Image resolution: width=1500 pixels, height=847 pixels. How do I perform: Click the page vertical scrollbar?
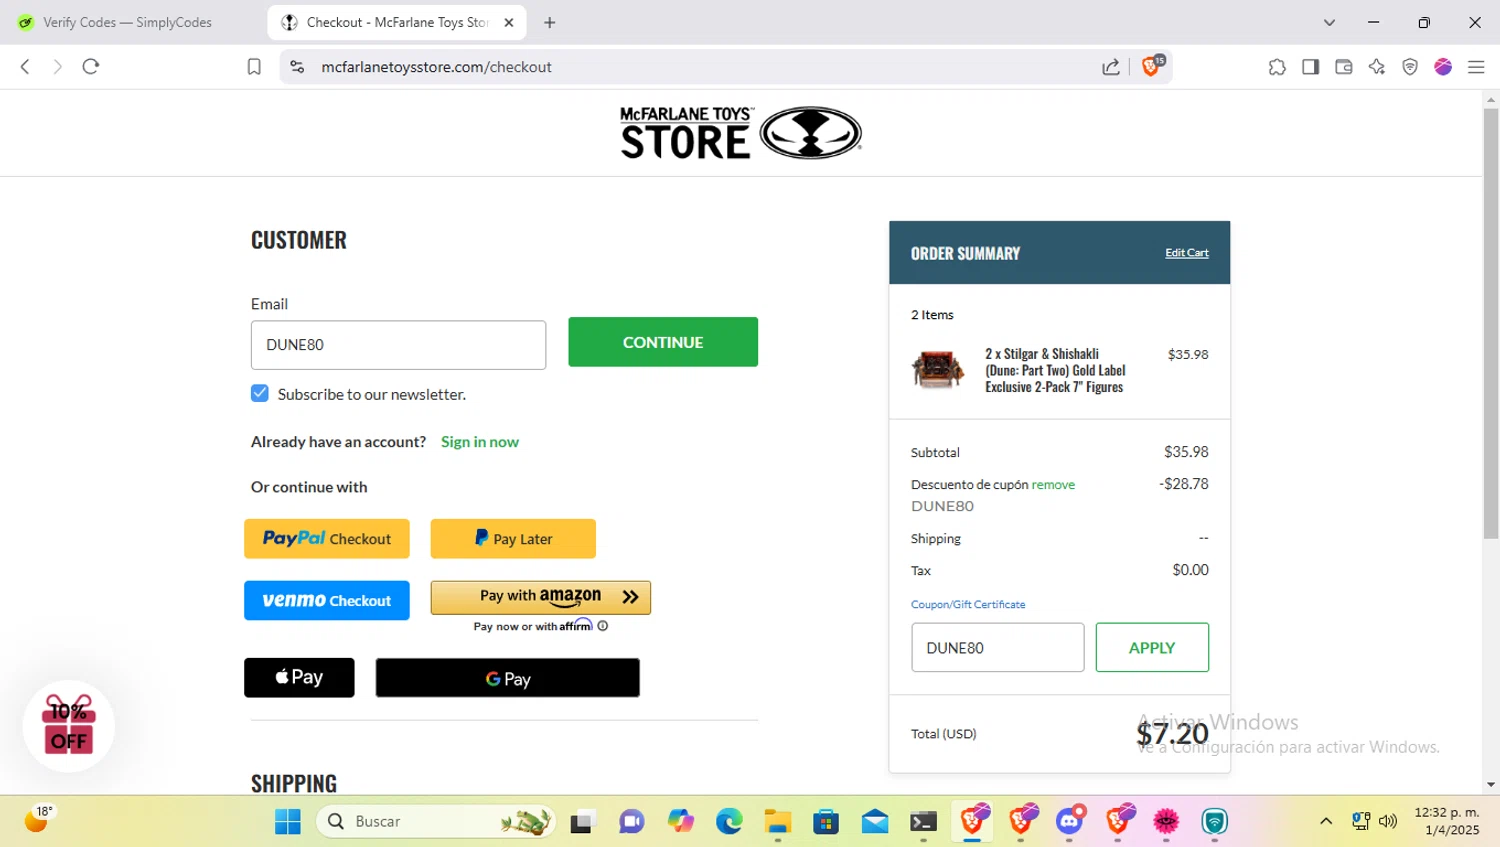click(x=1491, y=324)
